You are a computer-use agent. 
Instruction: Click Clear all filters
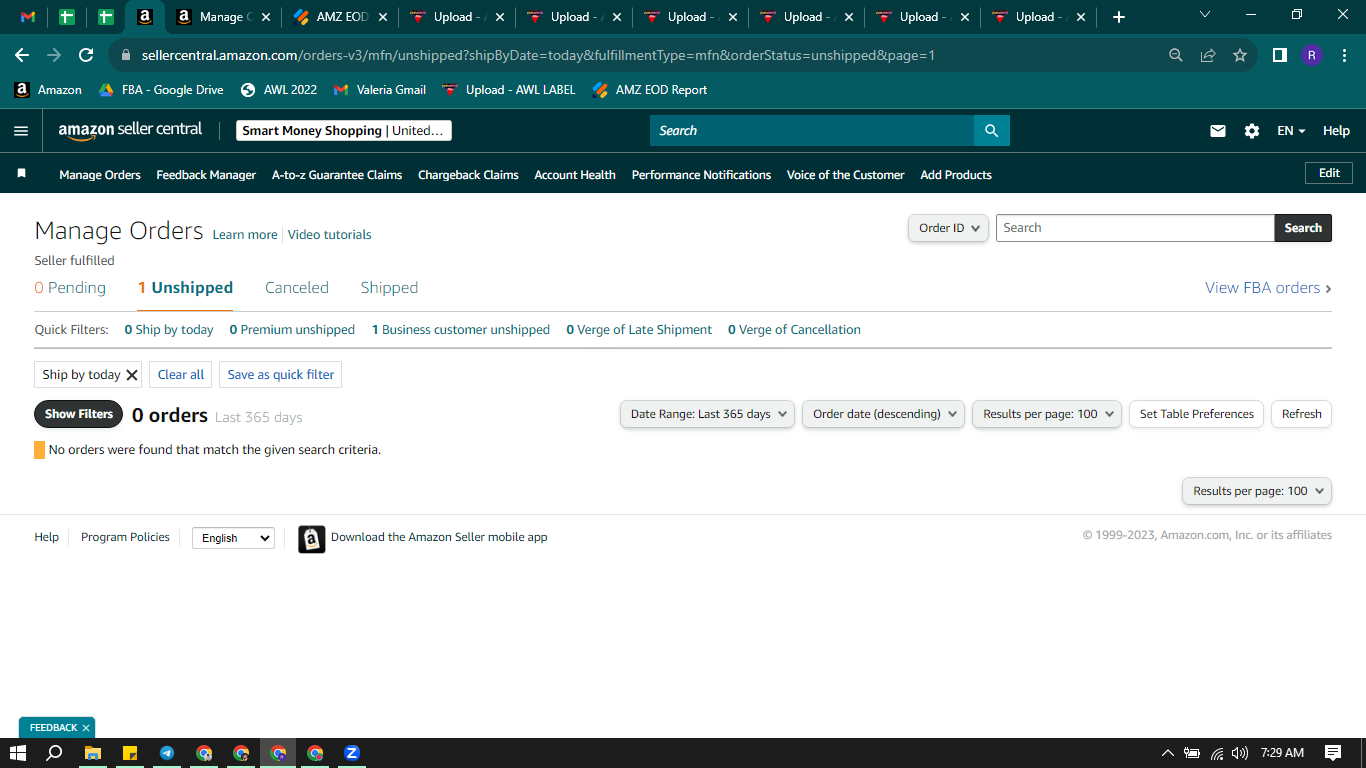[x=181, y=375]
